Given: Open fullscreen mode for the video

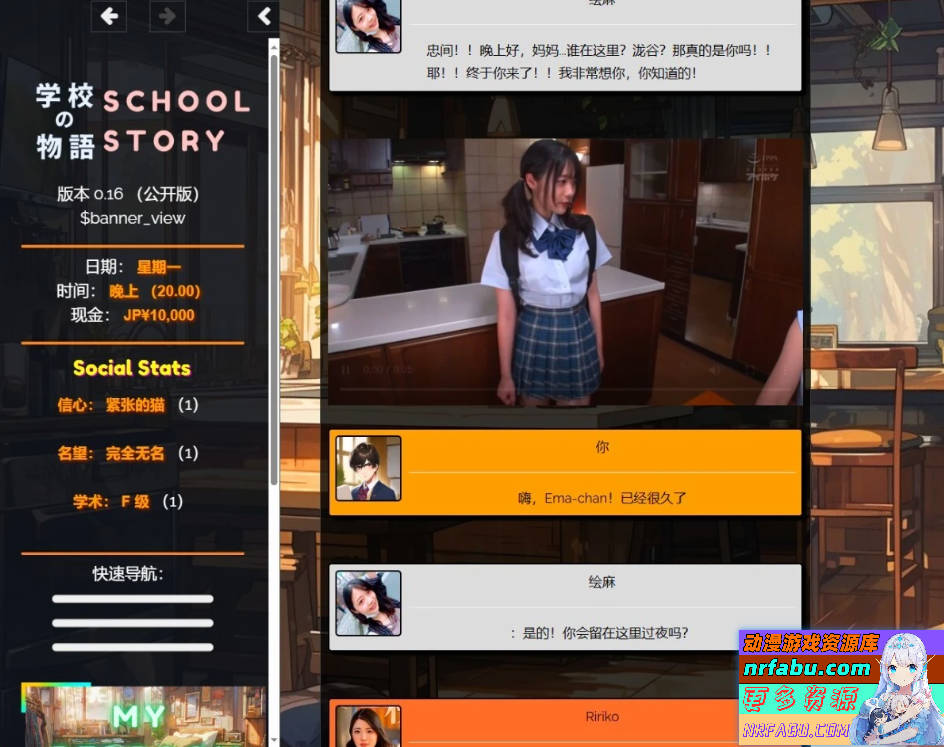Looking at the screenshot, I should 788,370.
